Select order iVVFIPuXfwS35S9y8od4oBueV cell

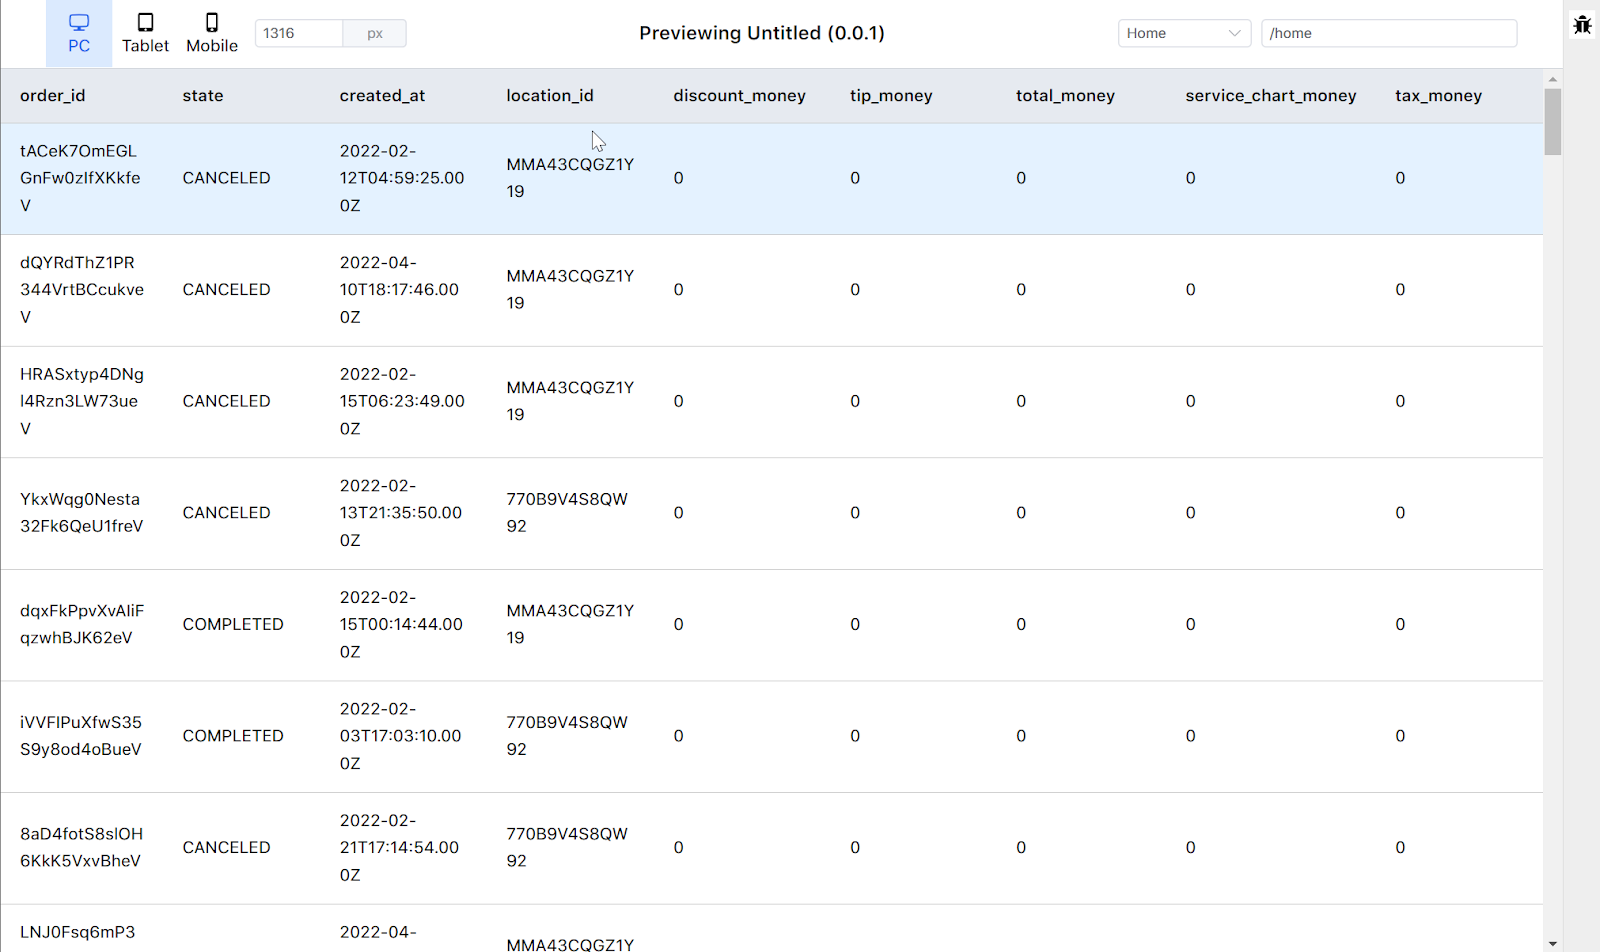pos(81,736)
